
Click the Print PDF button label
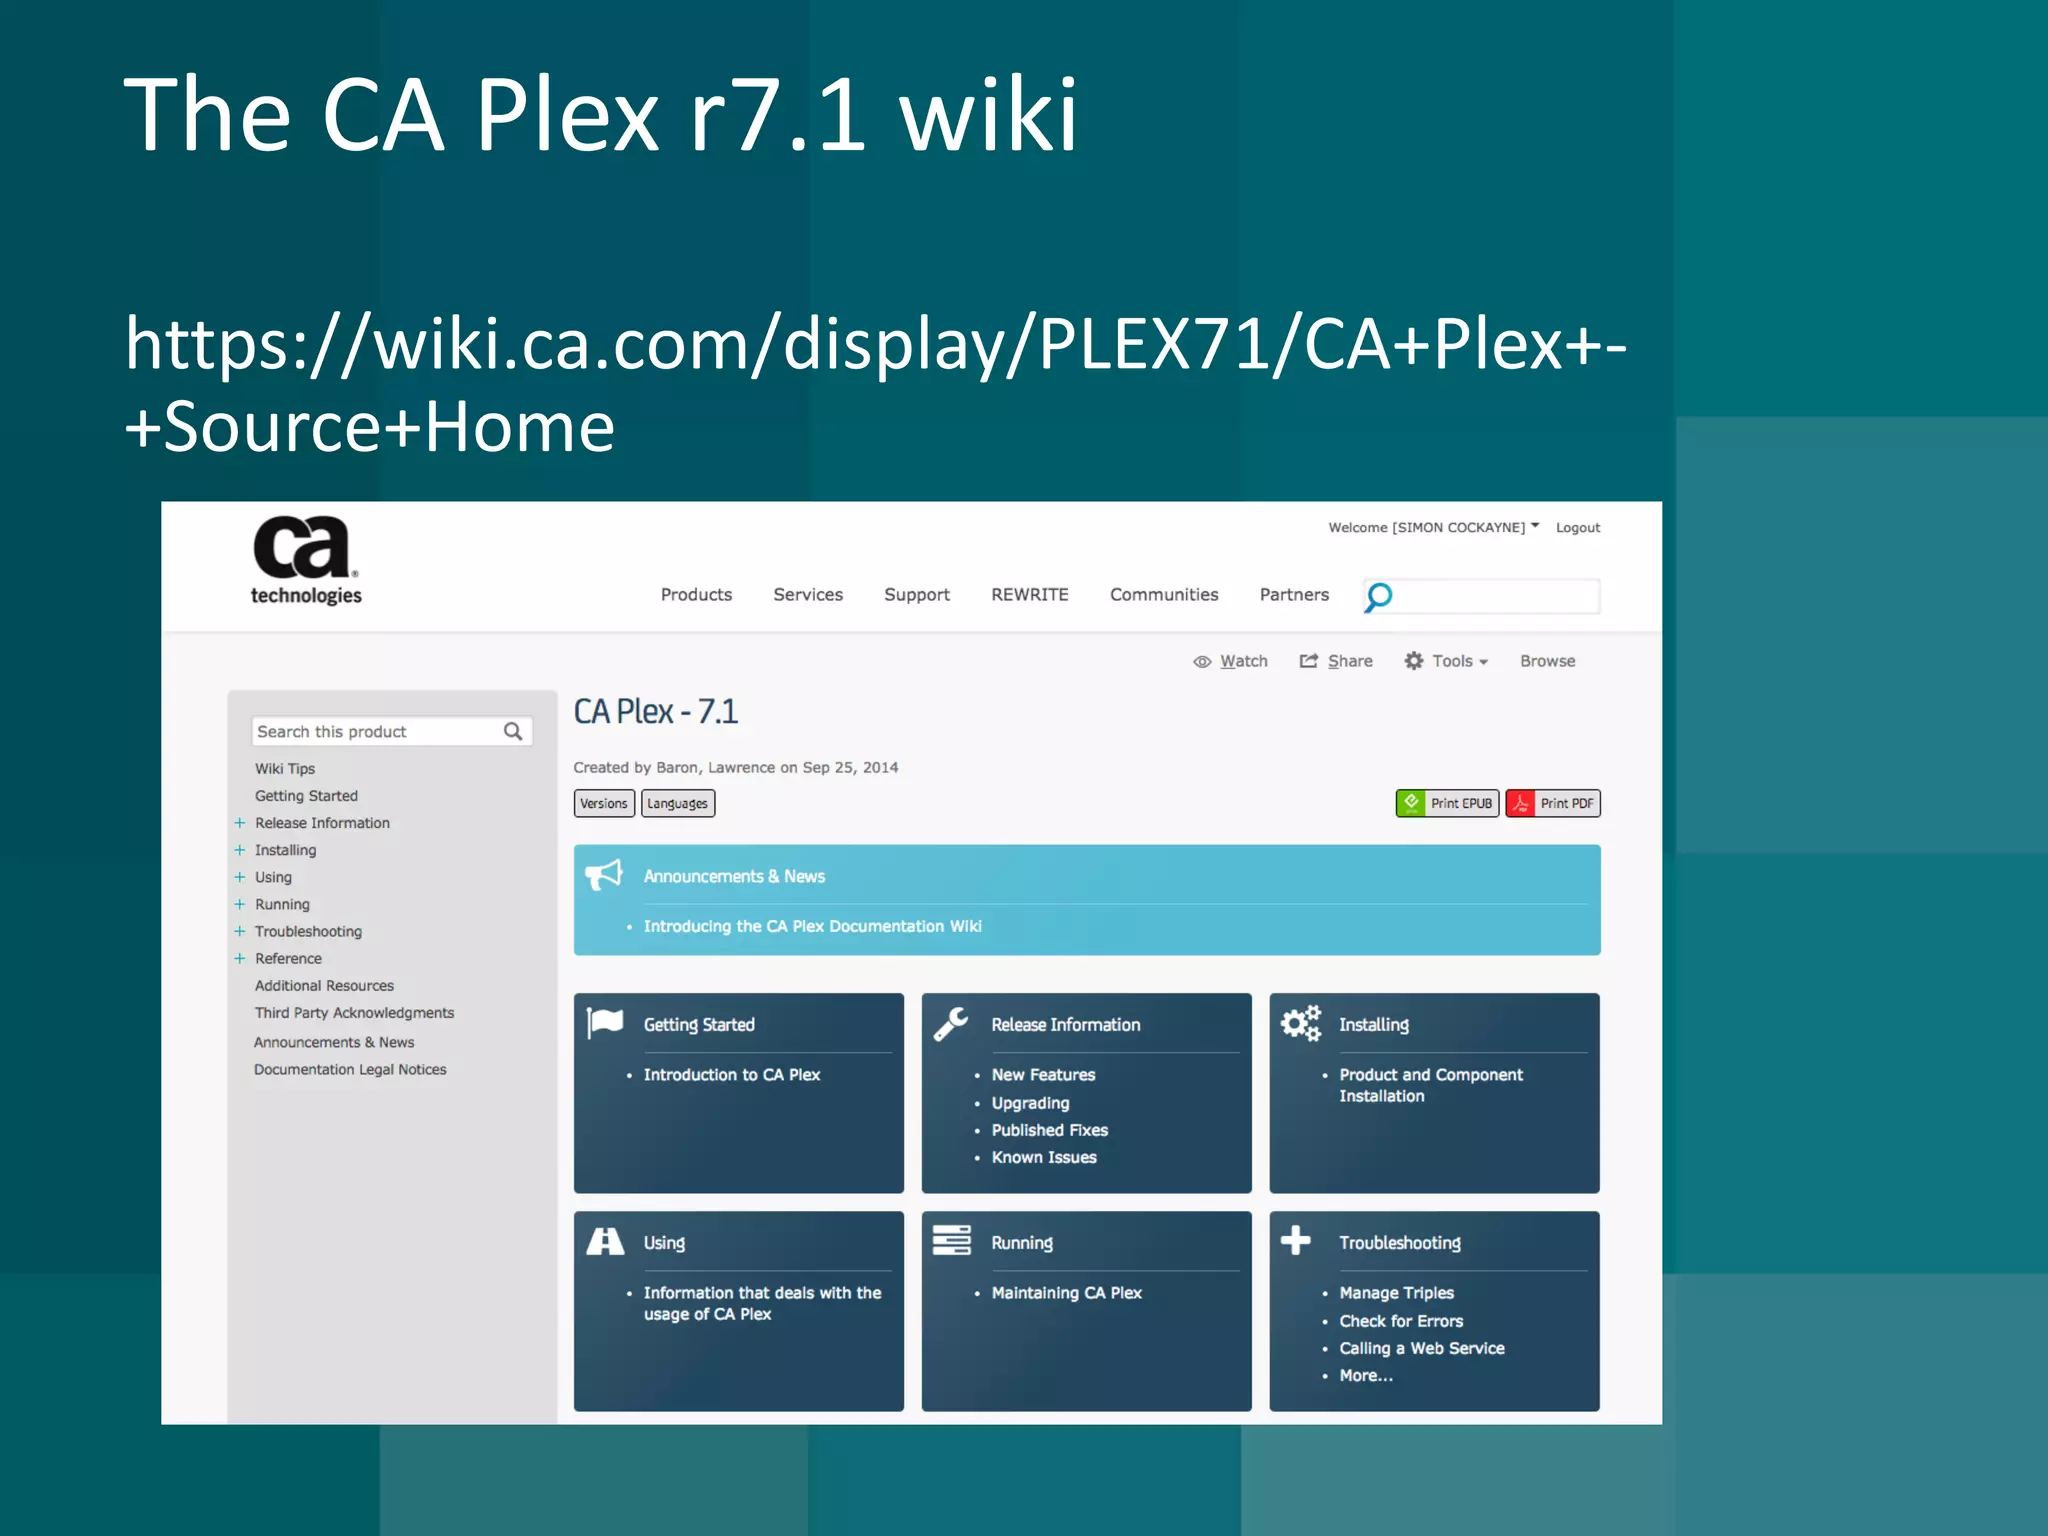click(x=1567, y=803)
